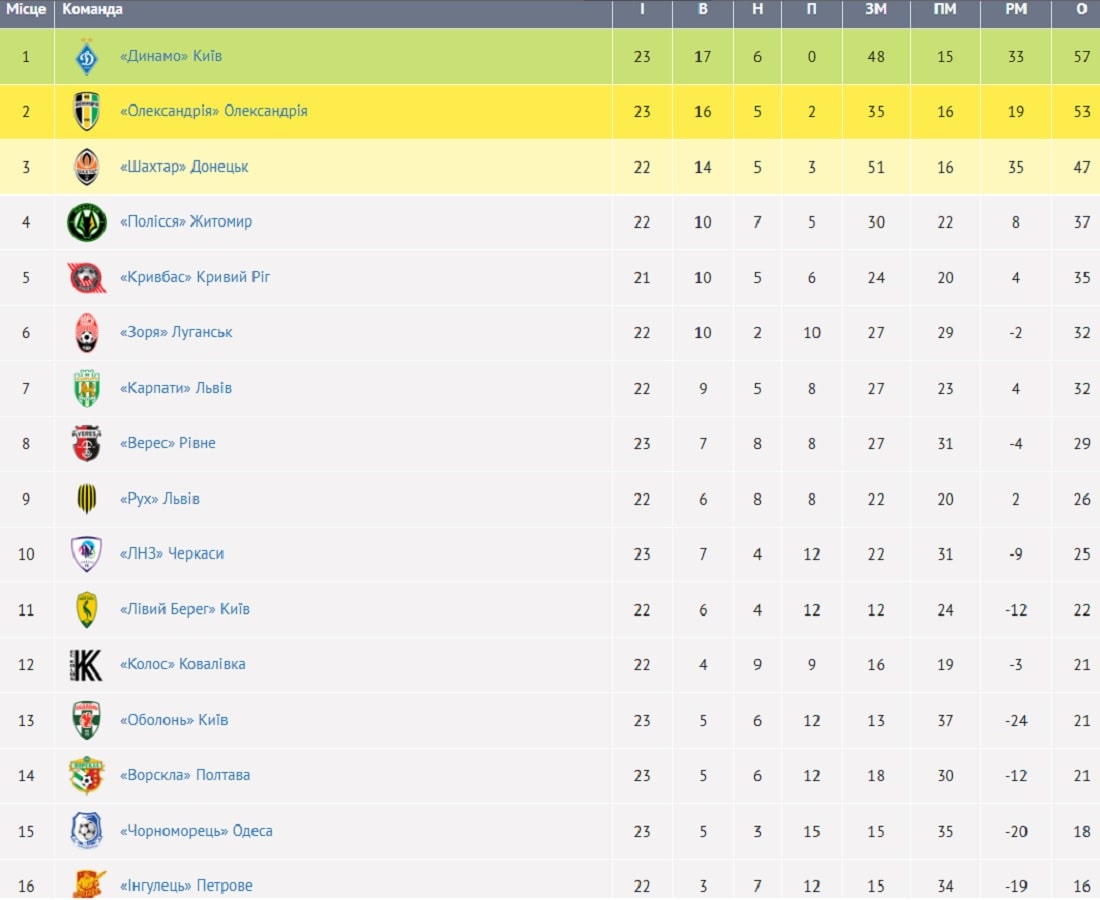The image size is (1100, 900).
Task: Click the Kryvbas Kryvyi Rih logo
Action: [x=87, y=278]
